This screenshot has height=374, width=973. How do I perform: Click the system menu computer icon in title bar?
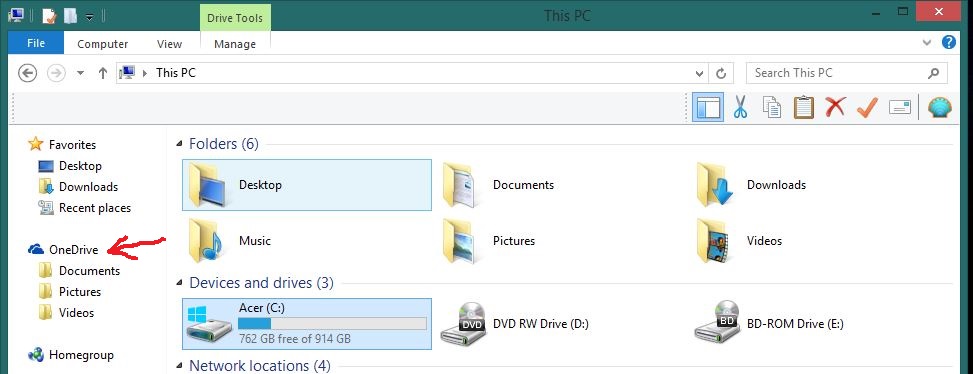coord(16,15)
